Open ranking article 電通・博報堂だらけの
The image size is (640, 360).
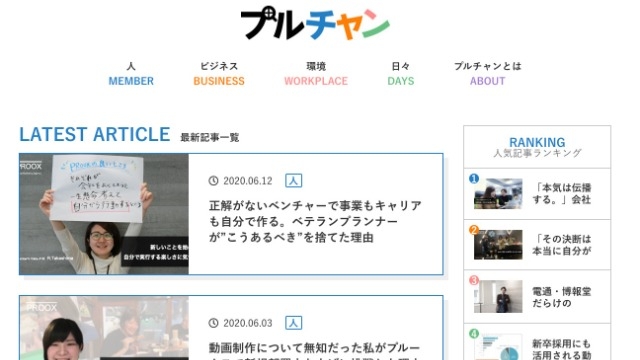click(562, 297)
